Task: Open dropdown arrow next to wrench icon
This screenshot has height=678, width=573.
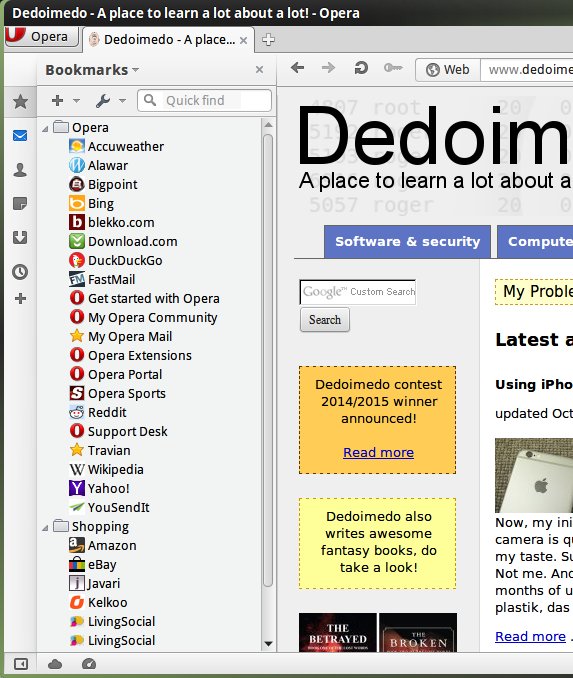Action: click(122, 101)
